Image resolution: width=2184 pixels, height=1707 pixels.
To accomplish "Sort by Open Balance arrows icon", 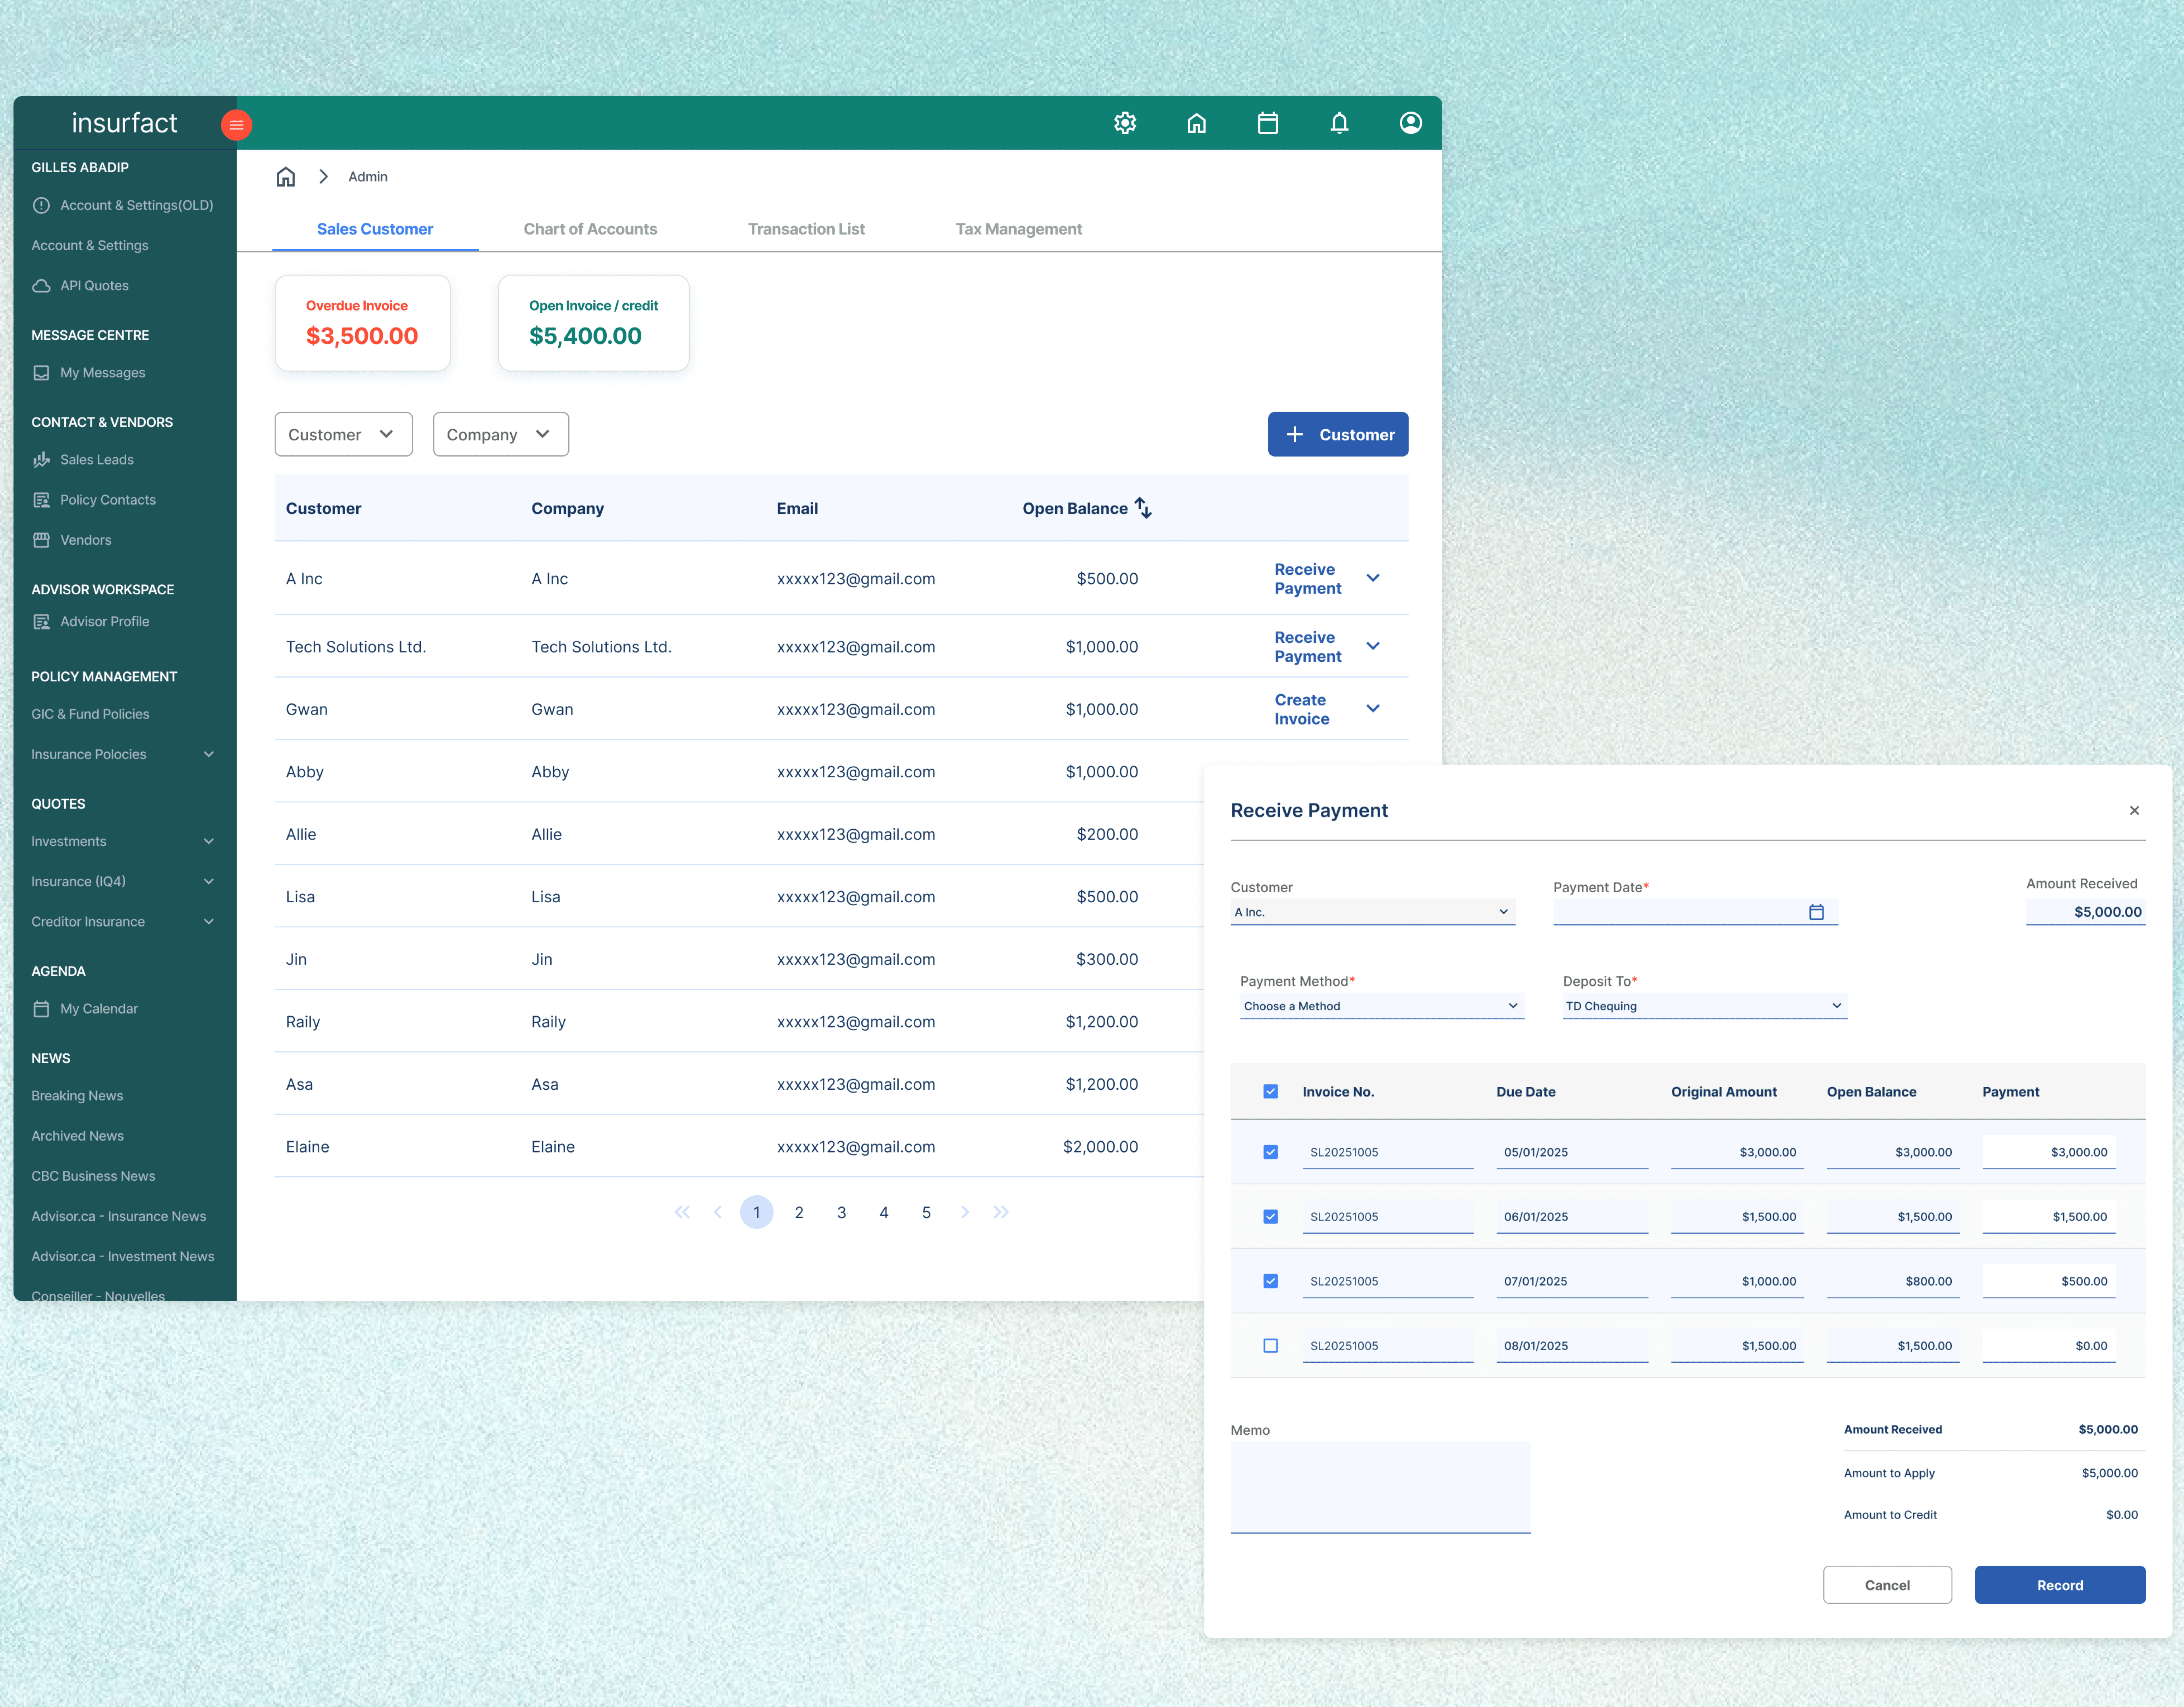I will [x=1143, y=508].
